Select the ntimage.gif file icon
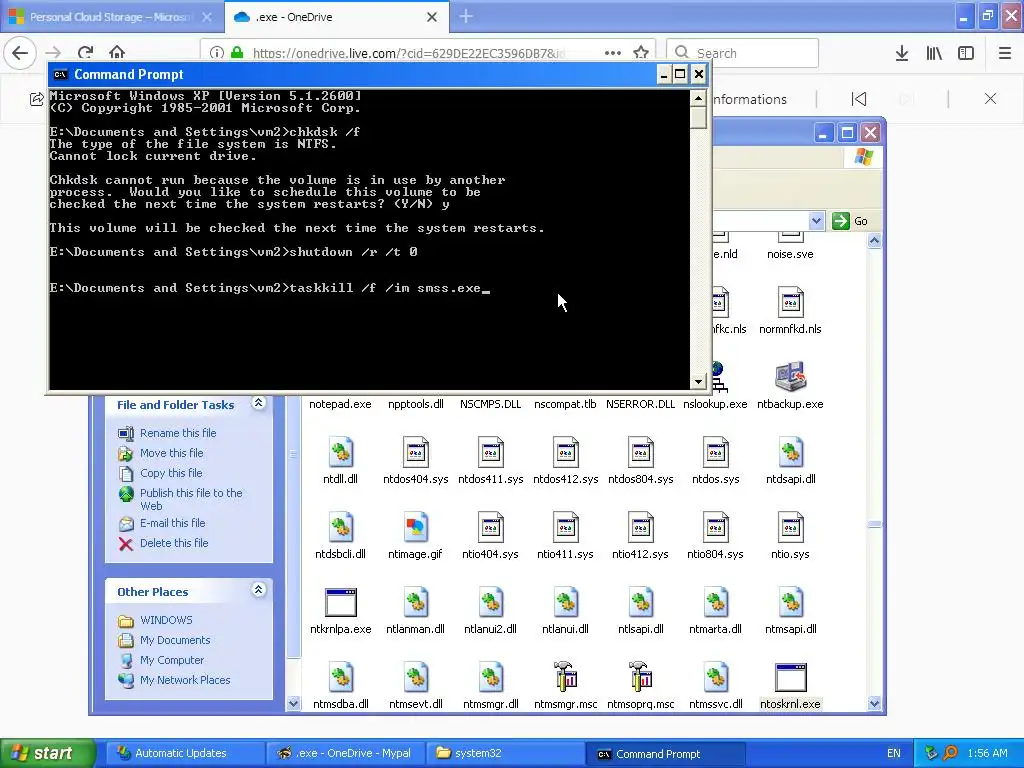The height and width of the screenshot is (768, 1024). 415,528
